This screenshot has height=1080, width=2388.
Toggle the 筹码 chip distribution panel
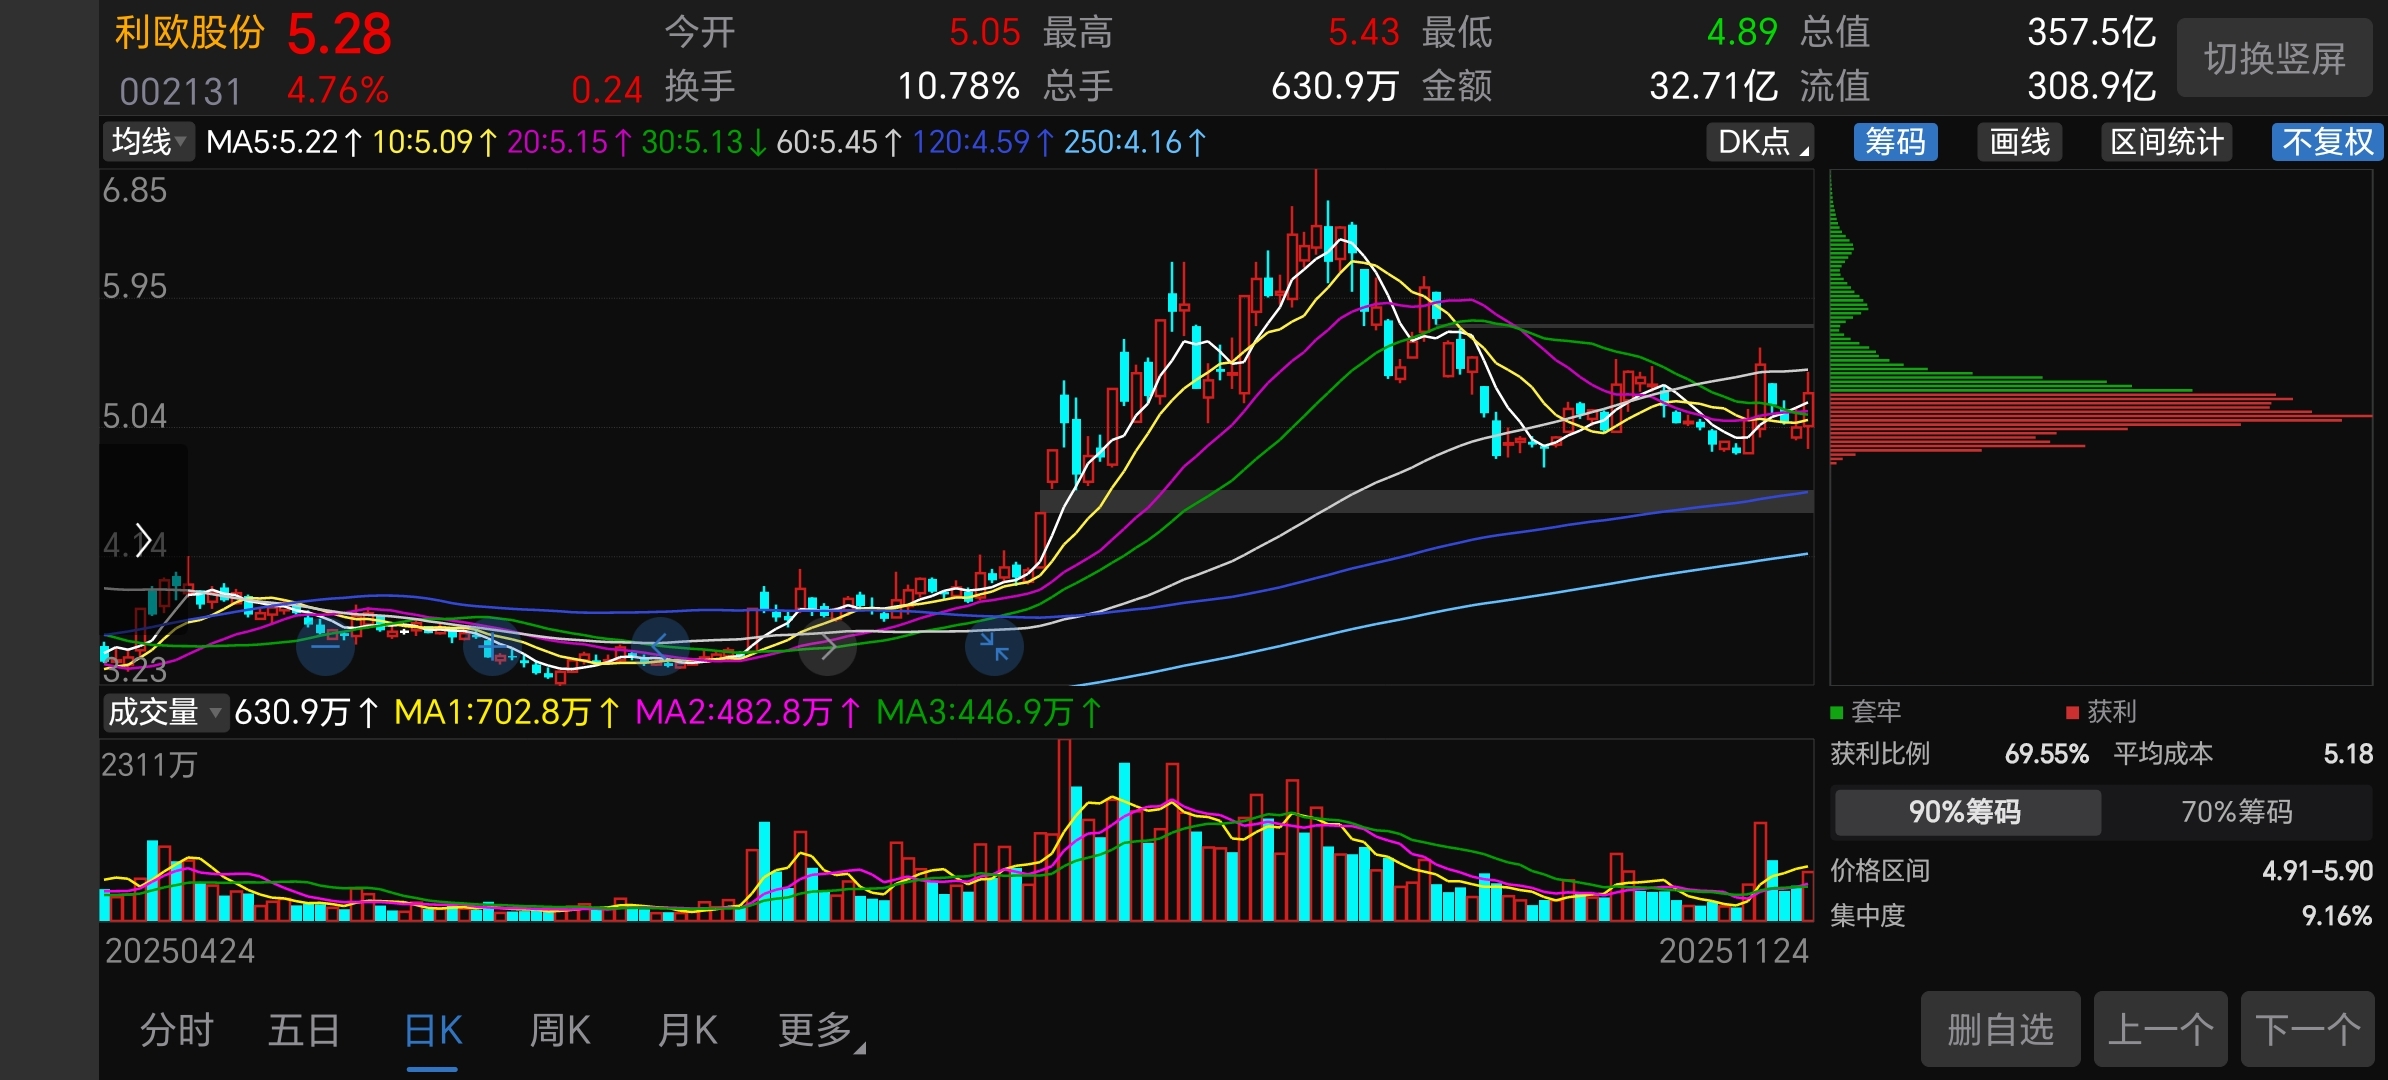1895,142
